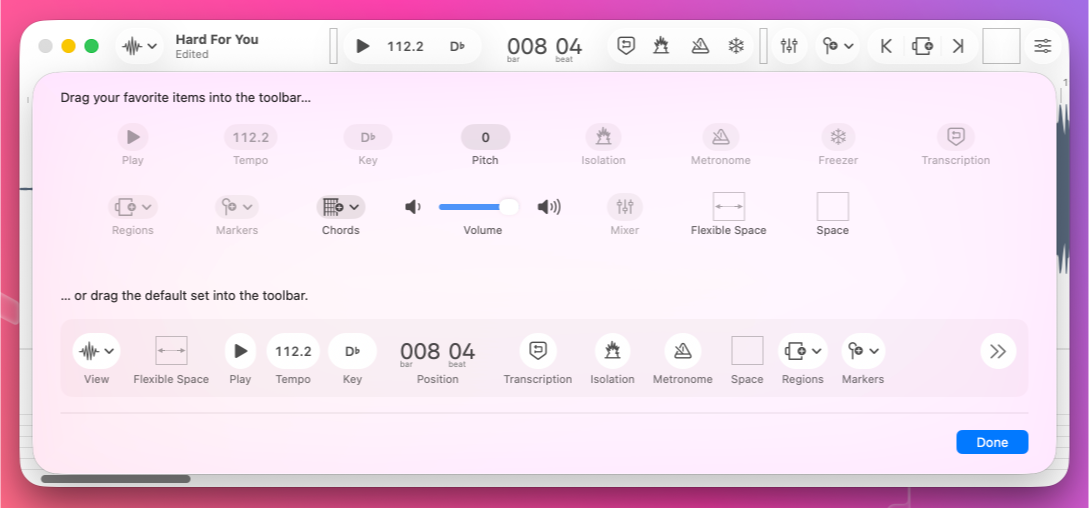Open the View waveform dropdown in the title bar
This screenshot has width=1089, height=508.
click(138, 46)
